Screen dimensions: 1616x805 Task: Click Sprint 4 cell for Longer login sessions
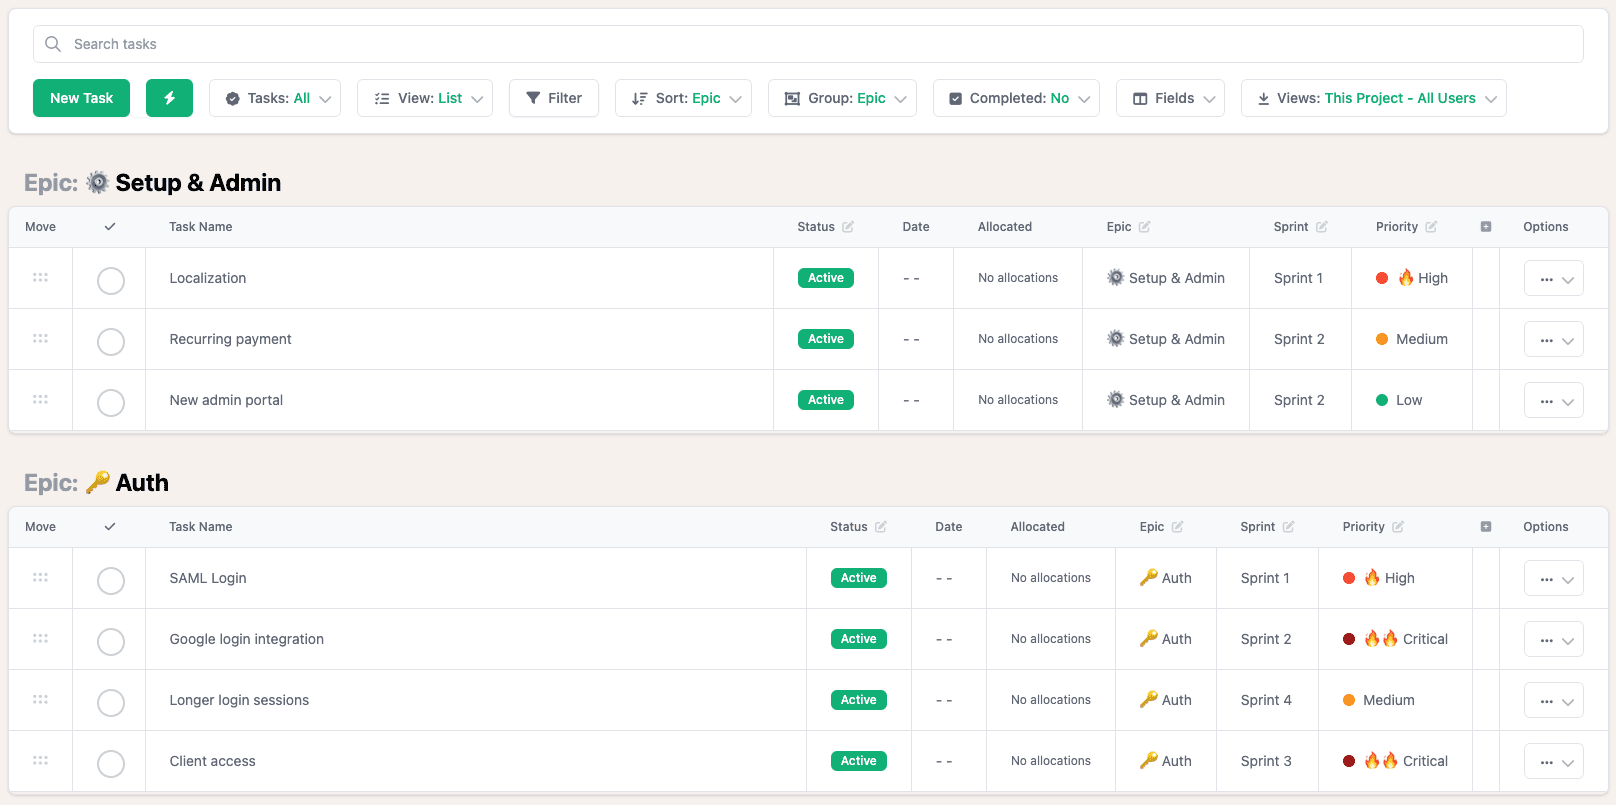(x=1266, y=700)
